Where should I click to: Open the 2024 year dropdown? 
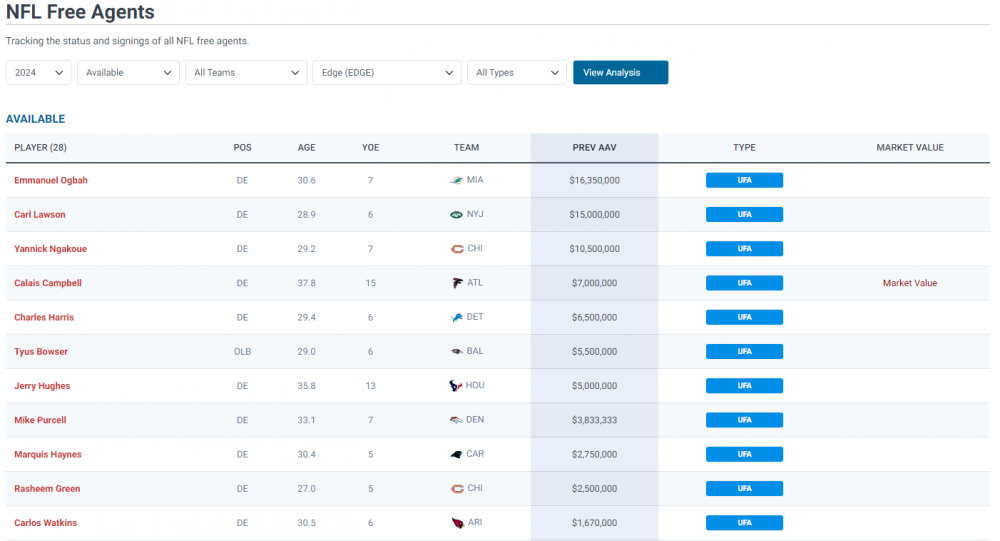point(38,73)
